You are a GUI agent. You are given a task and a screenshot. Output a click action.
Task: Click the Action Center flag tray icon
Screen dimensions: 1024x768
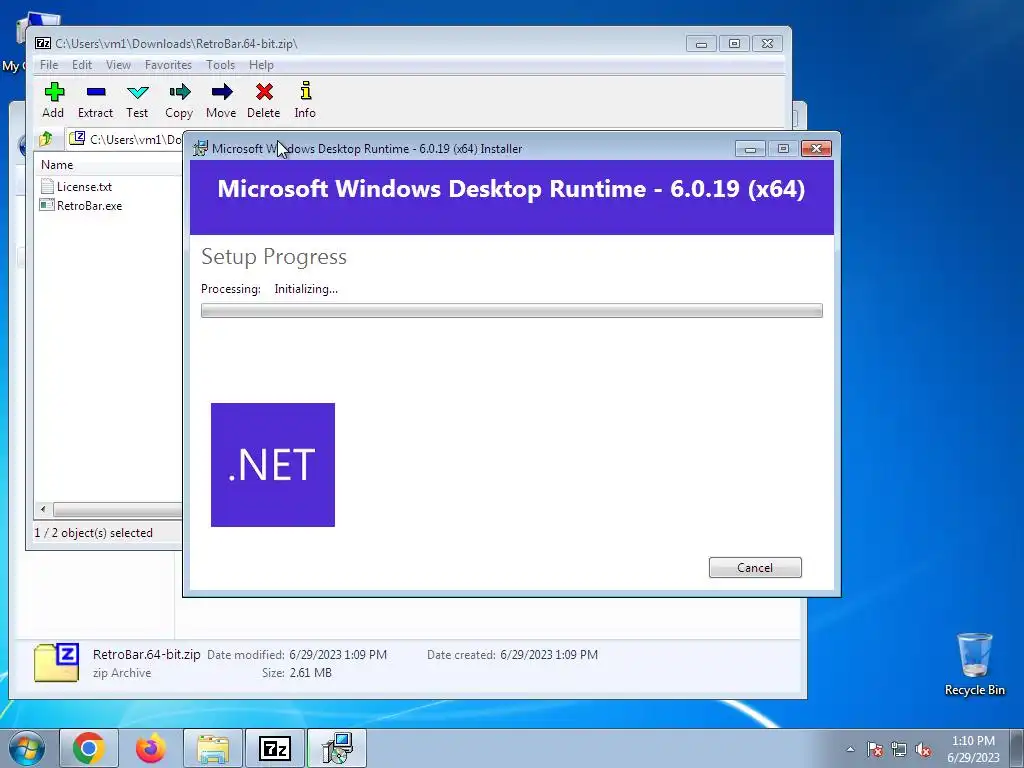coord(875,749)
